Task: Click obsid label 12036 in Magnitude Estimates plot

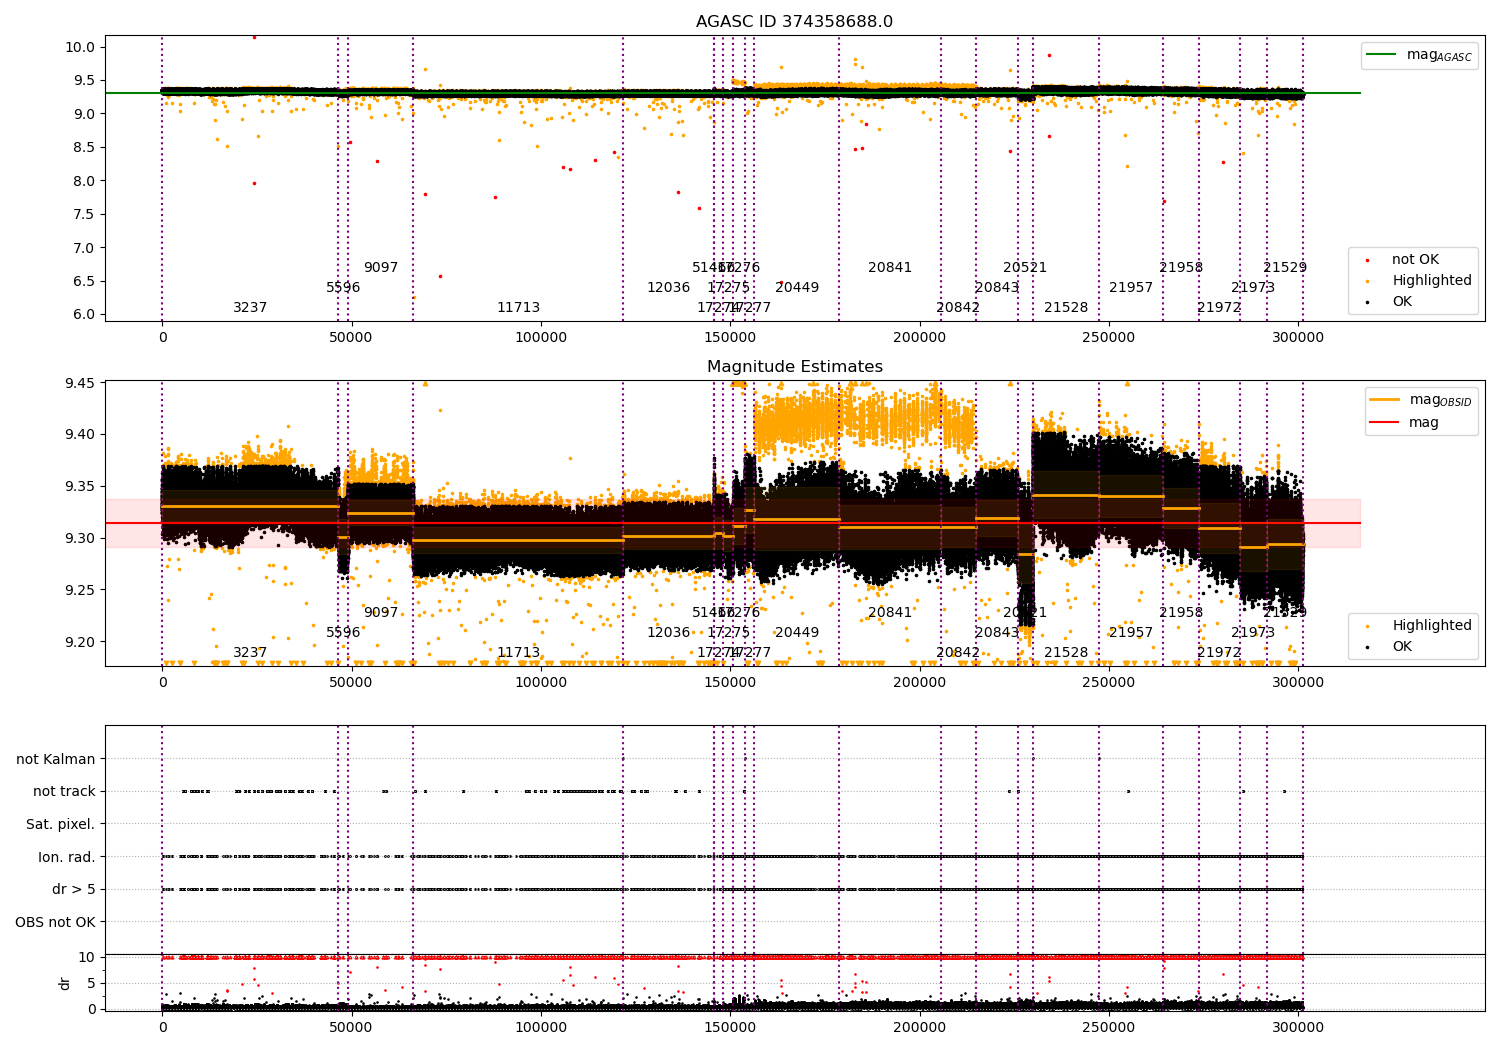Action: click(668, 633)
